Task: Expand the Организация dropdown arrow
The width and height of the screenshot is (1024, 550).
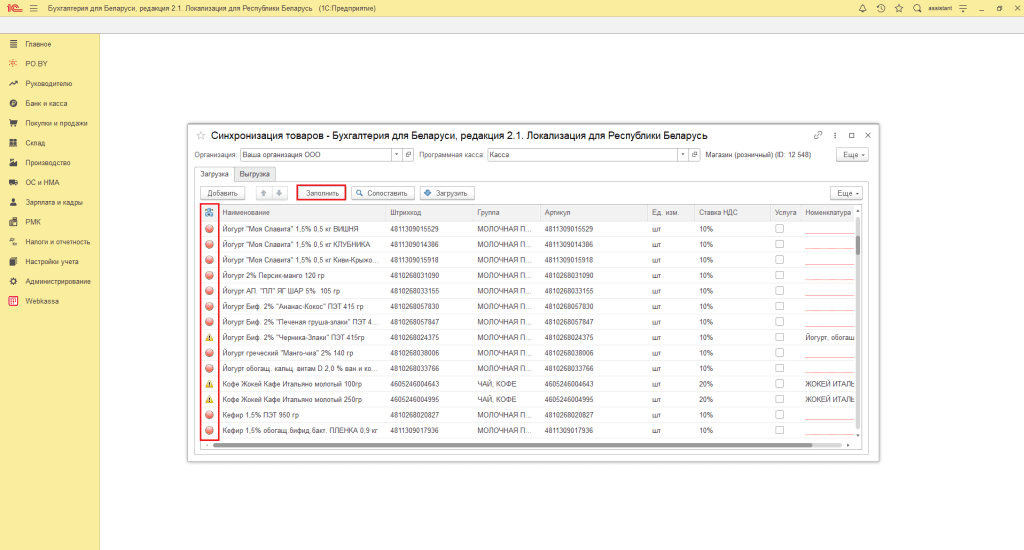Action: [x=396, y=155]
